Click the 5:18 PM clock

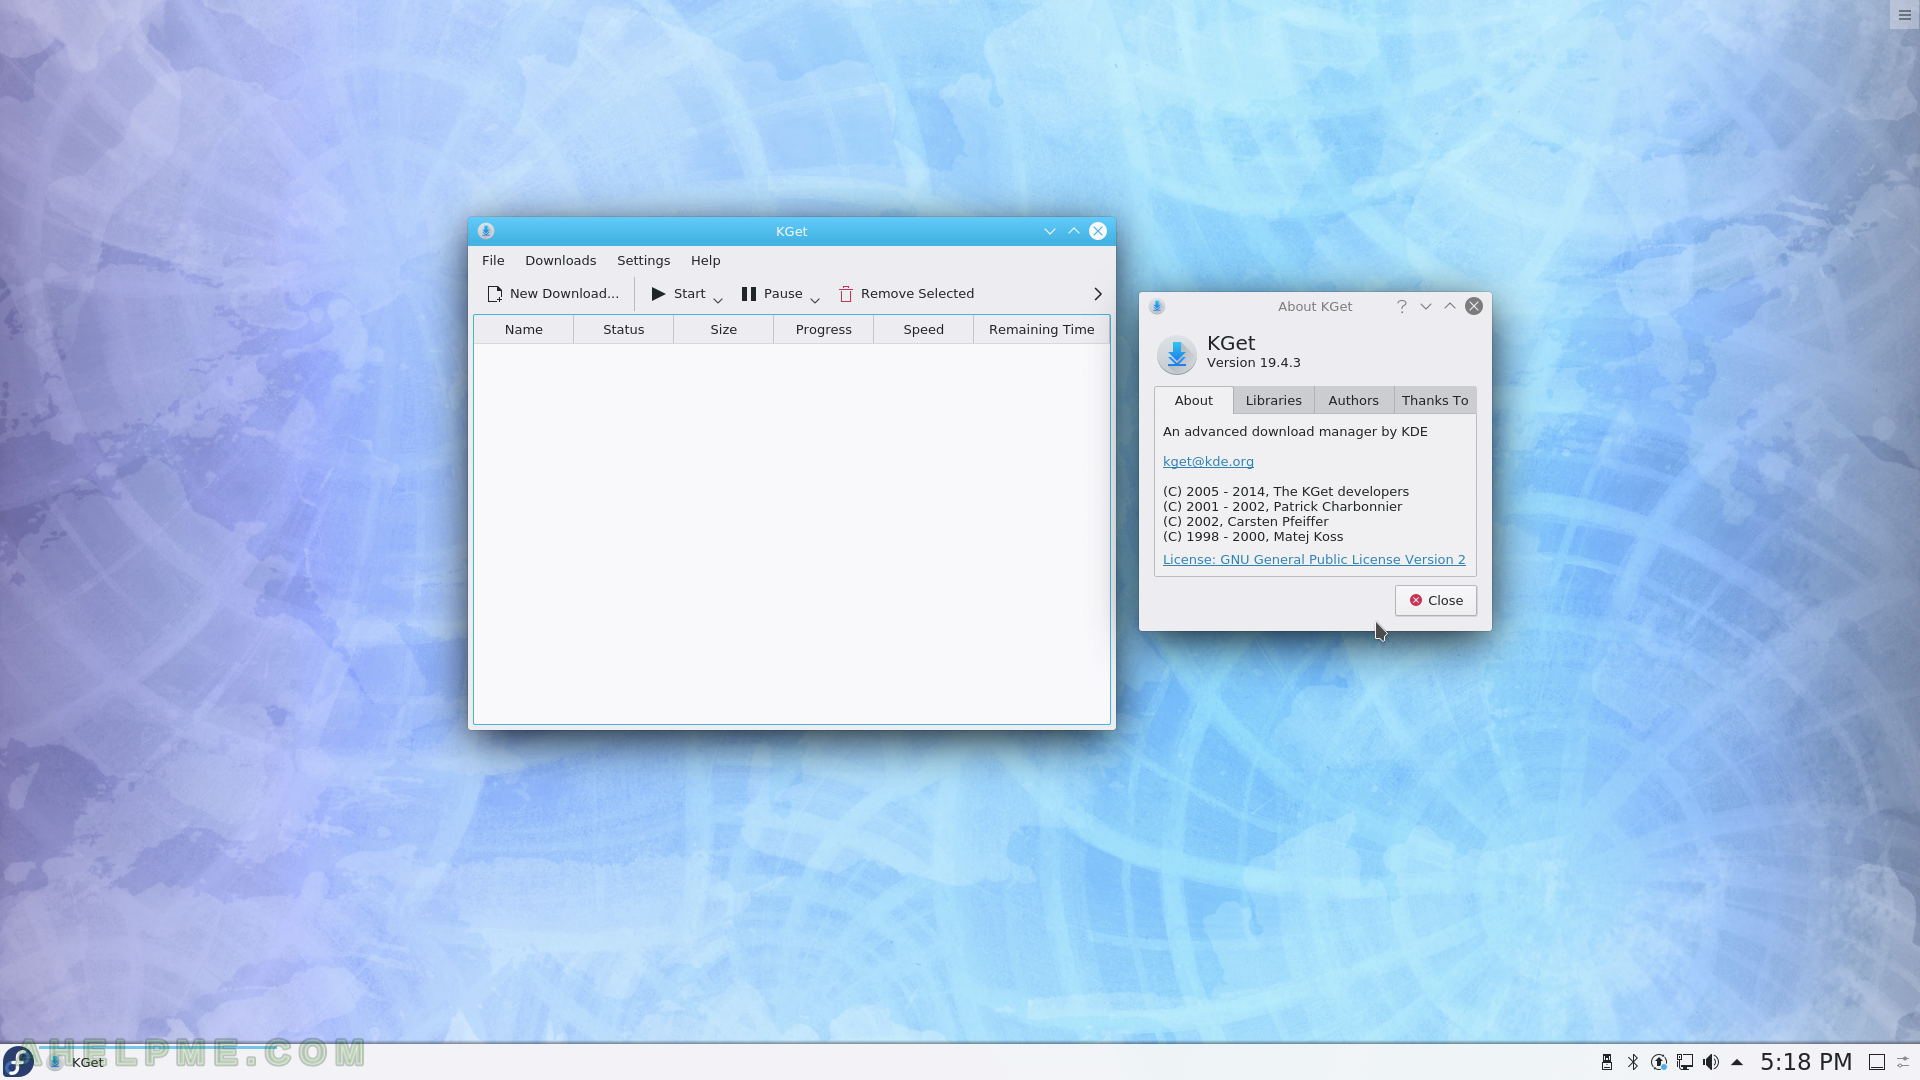(1806, 1062)
